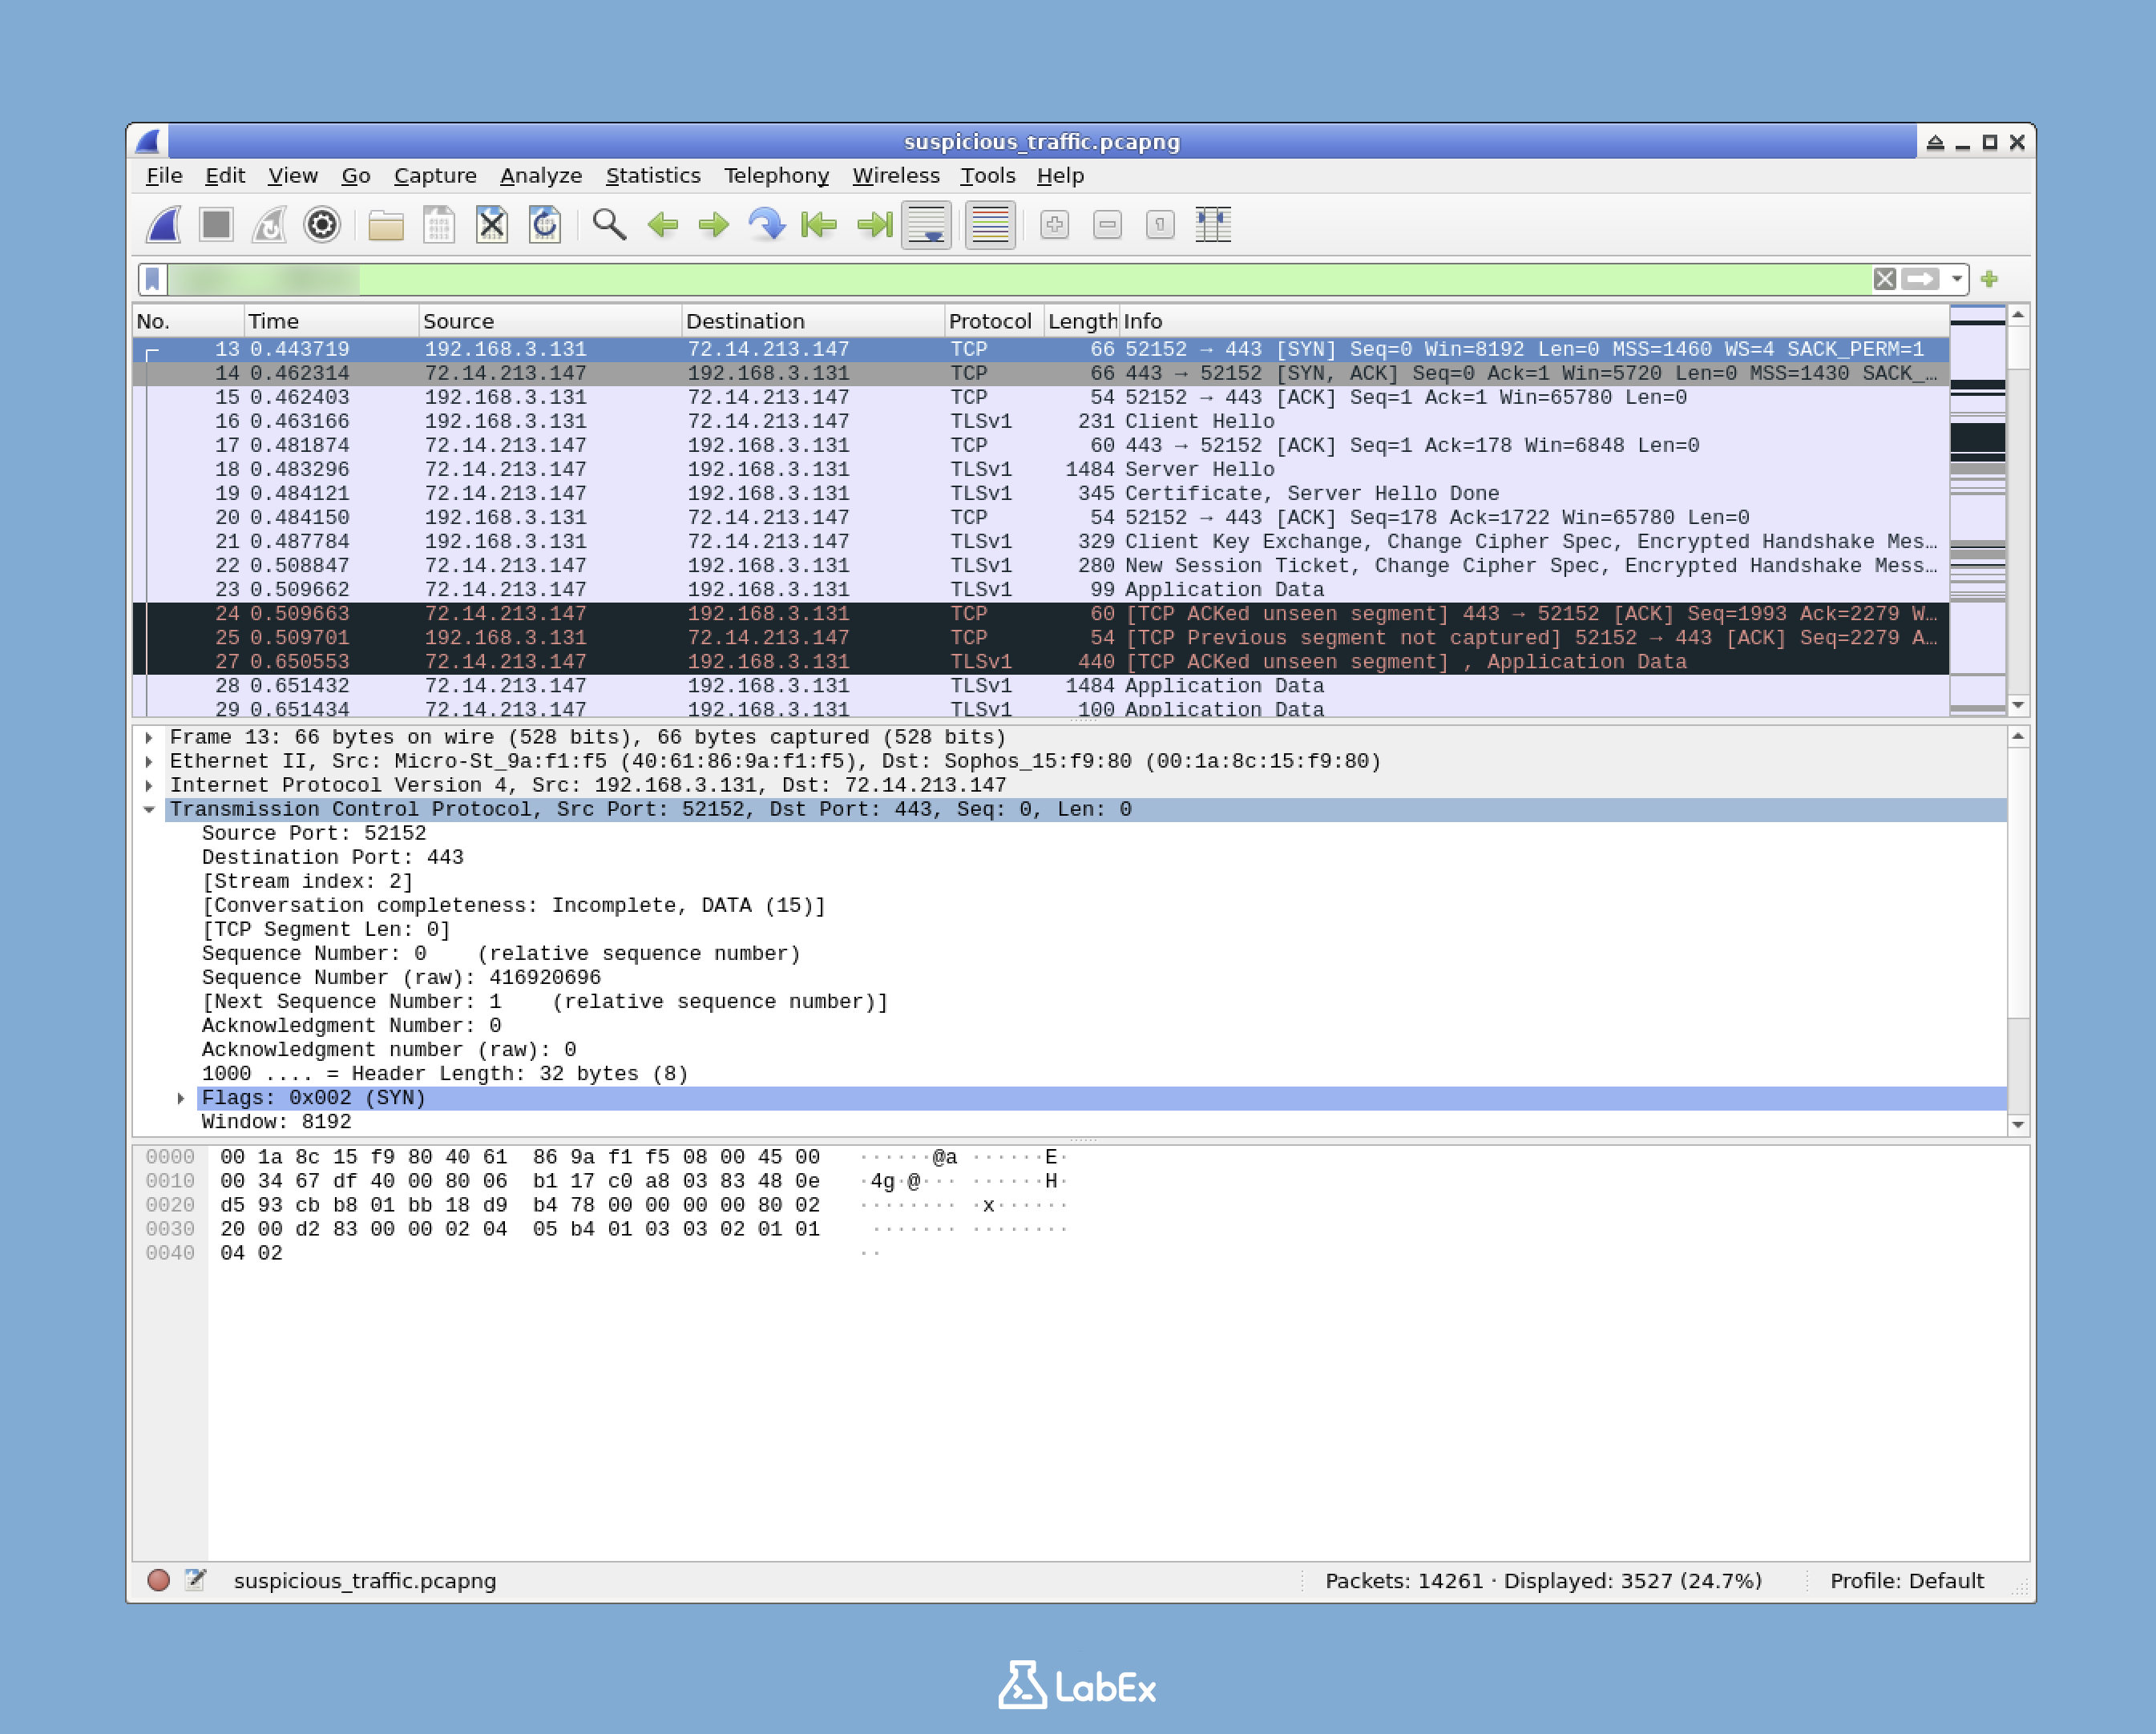Toggle auto scroll in live capture
This screenshot has height=1734, width=2156.
coord(927,225)
